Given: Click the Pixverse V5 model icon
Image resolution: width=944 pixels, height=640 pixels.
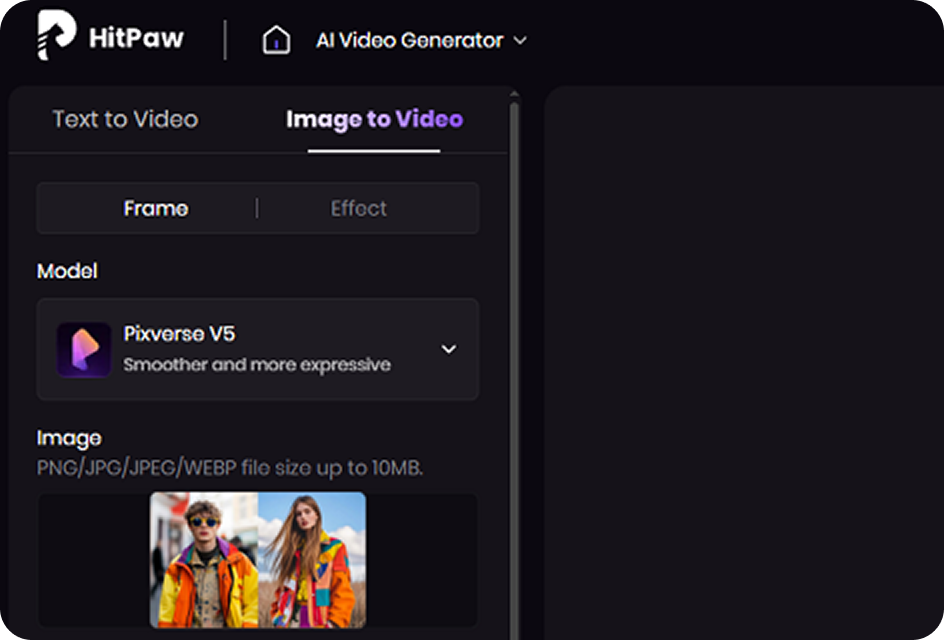Looking at the screenshot, I should pos(84,349).
